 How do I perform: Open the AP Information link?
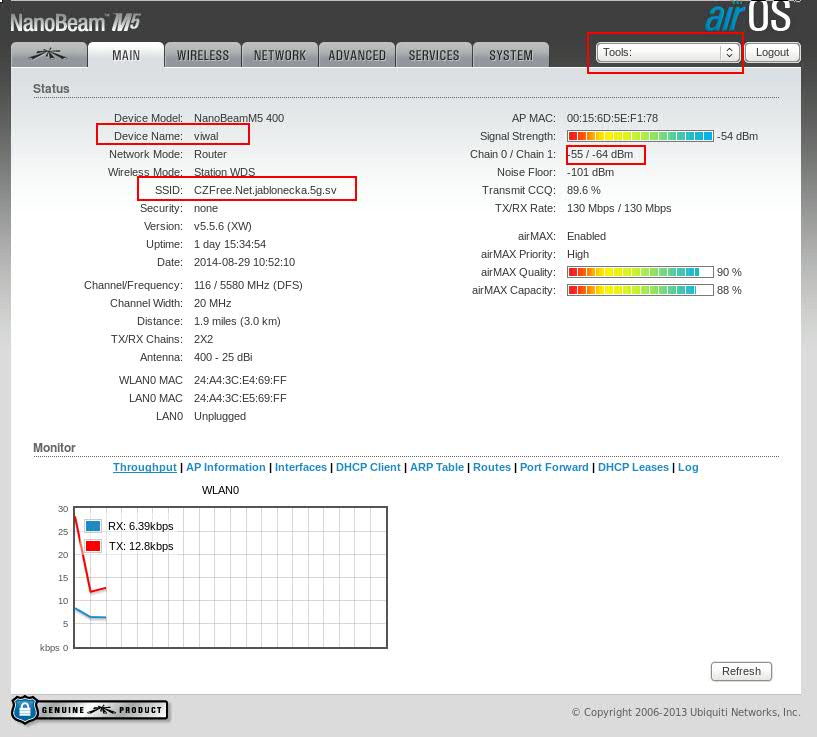(x=226, y=467)
